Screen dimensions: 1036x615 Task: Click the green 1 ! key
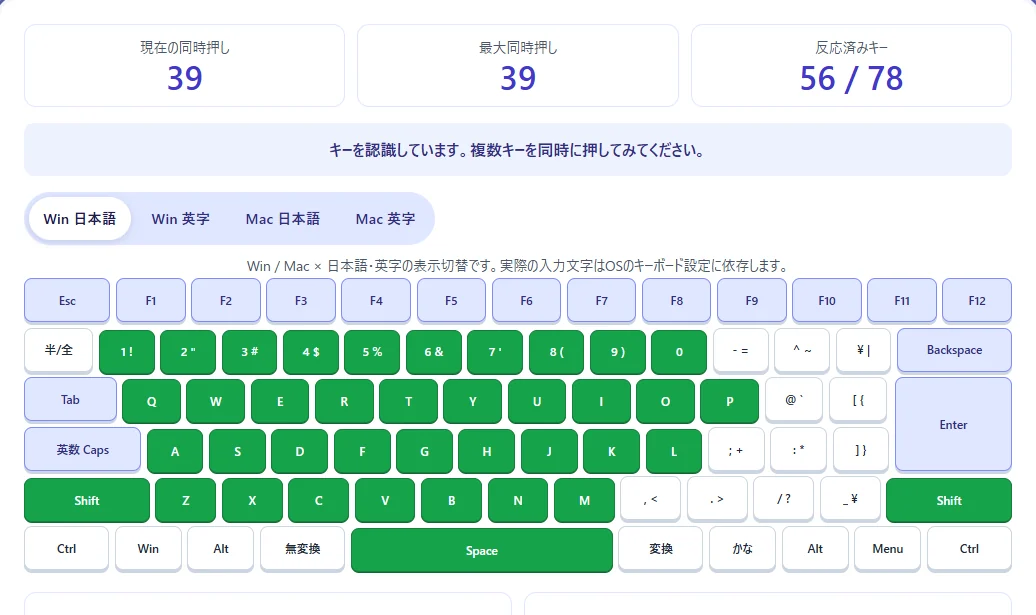click(127, 352)
